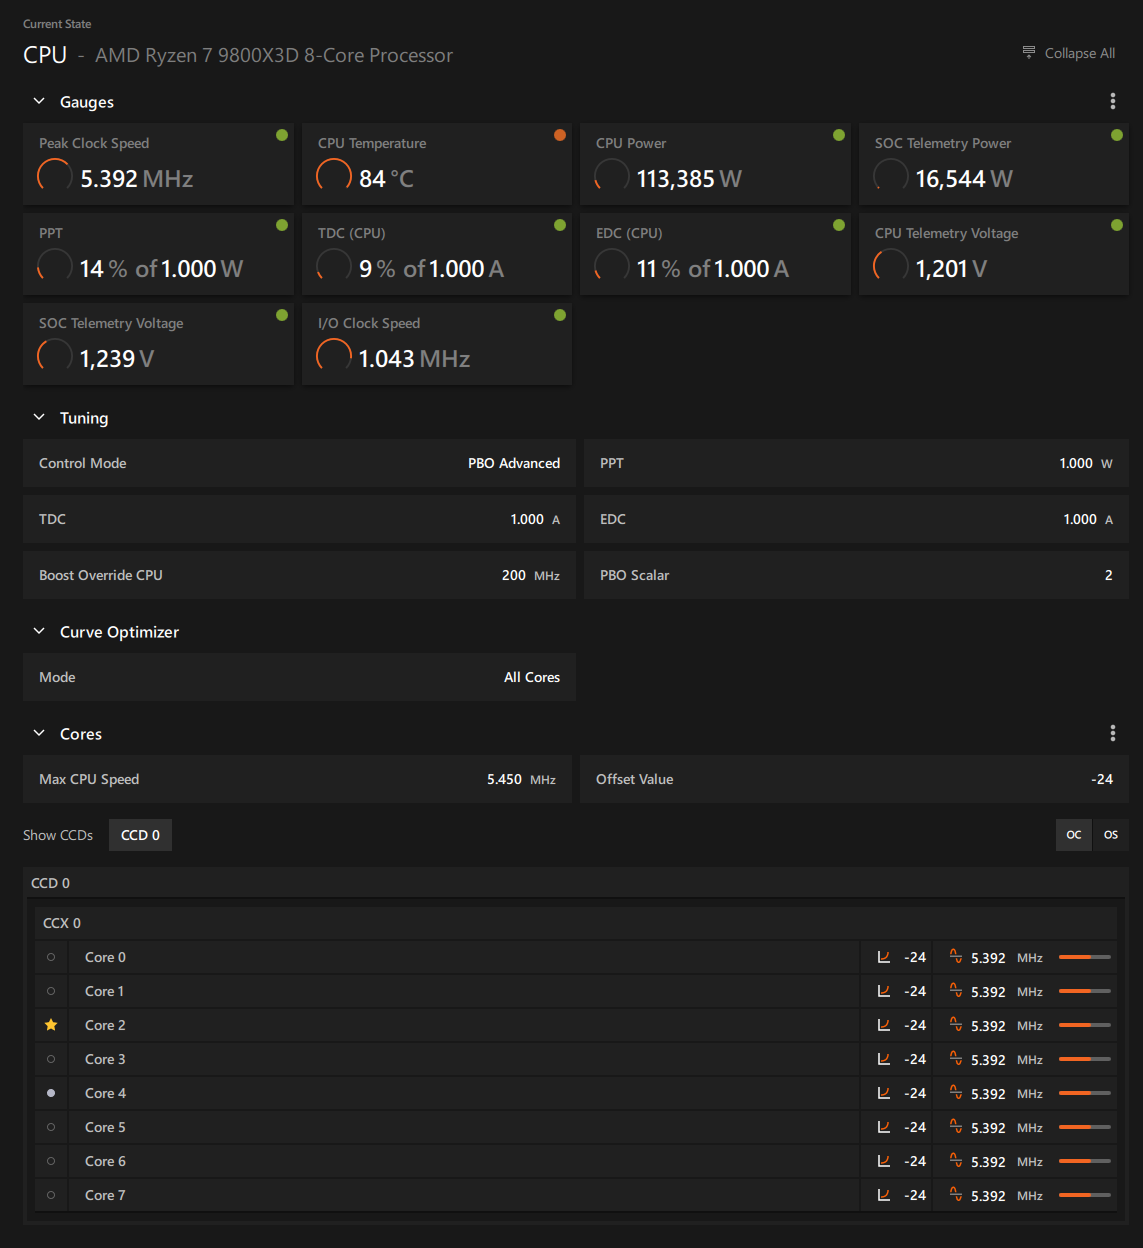
Task: Click the Core 2 5.392 MHz value
Action: [1007, 1026]
